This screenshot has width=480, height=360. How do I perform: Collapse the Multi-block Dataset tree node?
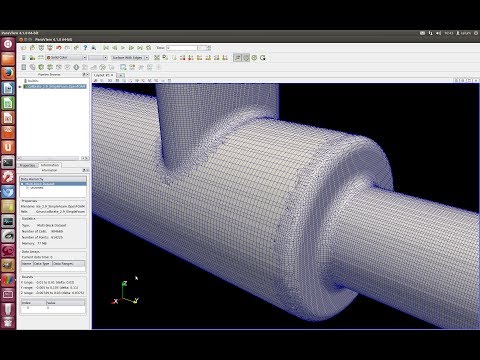pyautogui.click(x=23, y=184)
